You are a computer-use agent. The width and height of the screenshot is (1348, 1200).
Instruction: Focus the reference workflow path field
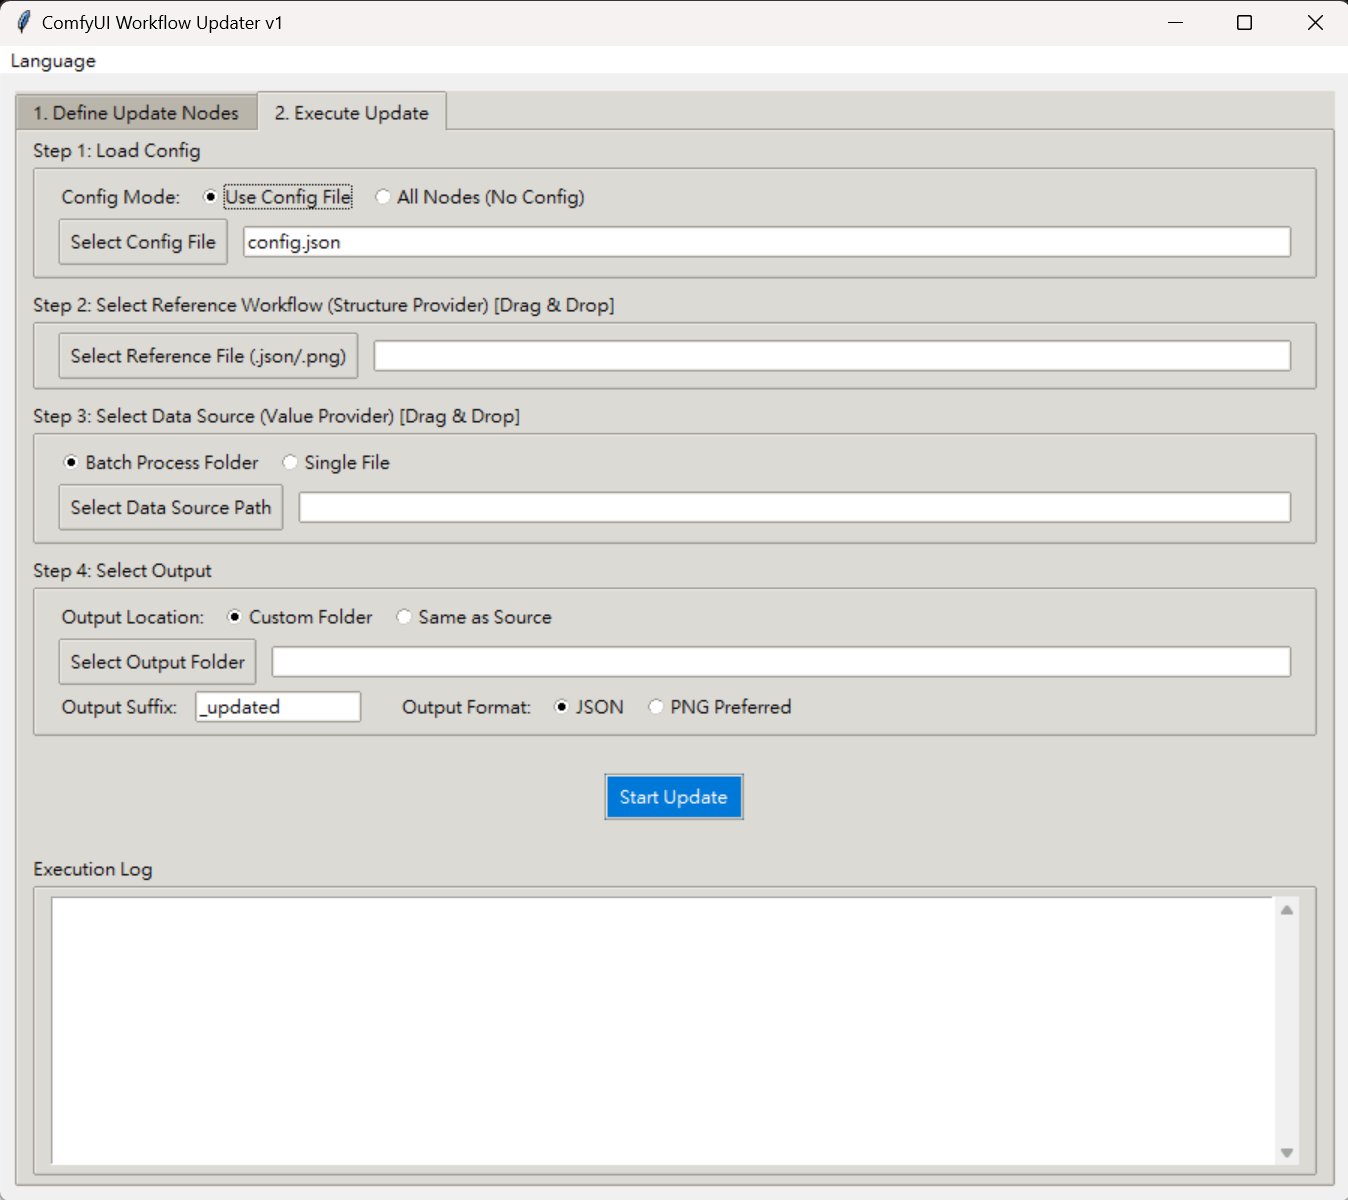[x=831, y=356]
